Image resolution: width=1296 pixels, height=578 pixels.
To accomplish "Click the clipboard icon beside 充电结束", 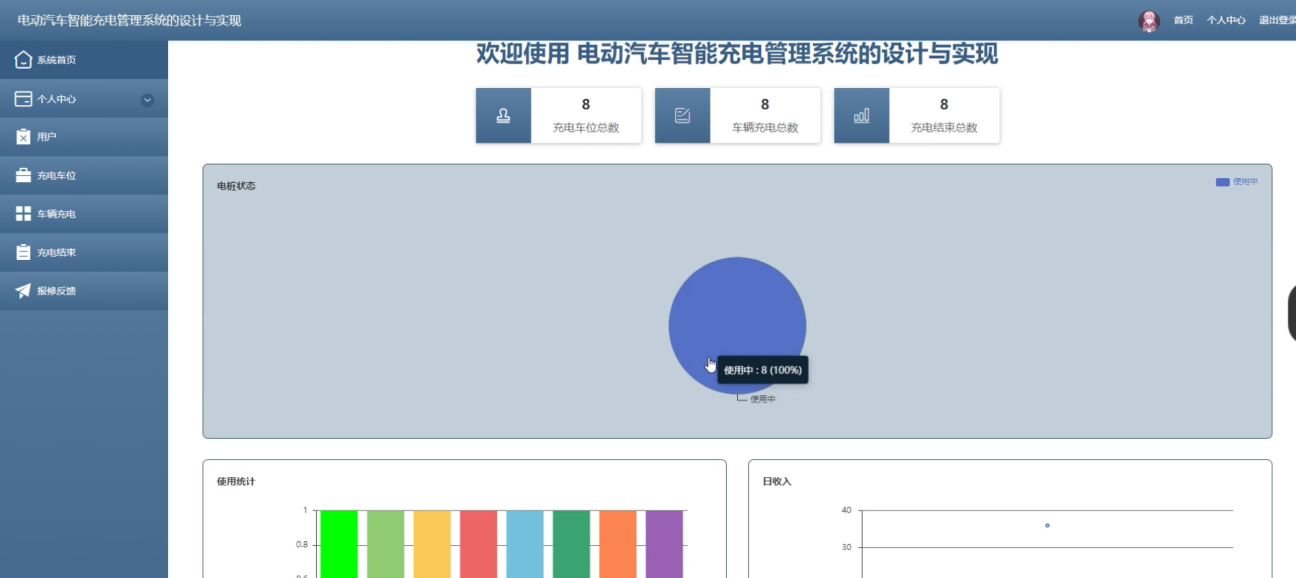I will click(23, 252).
